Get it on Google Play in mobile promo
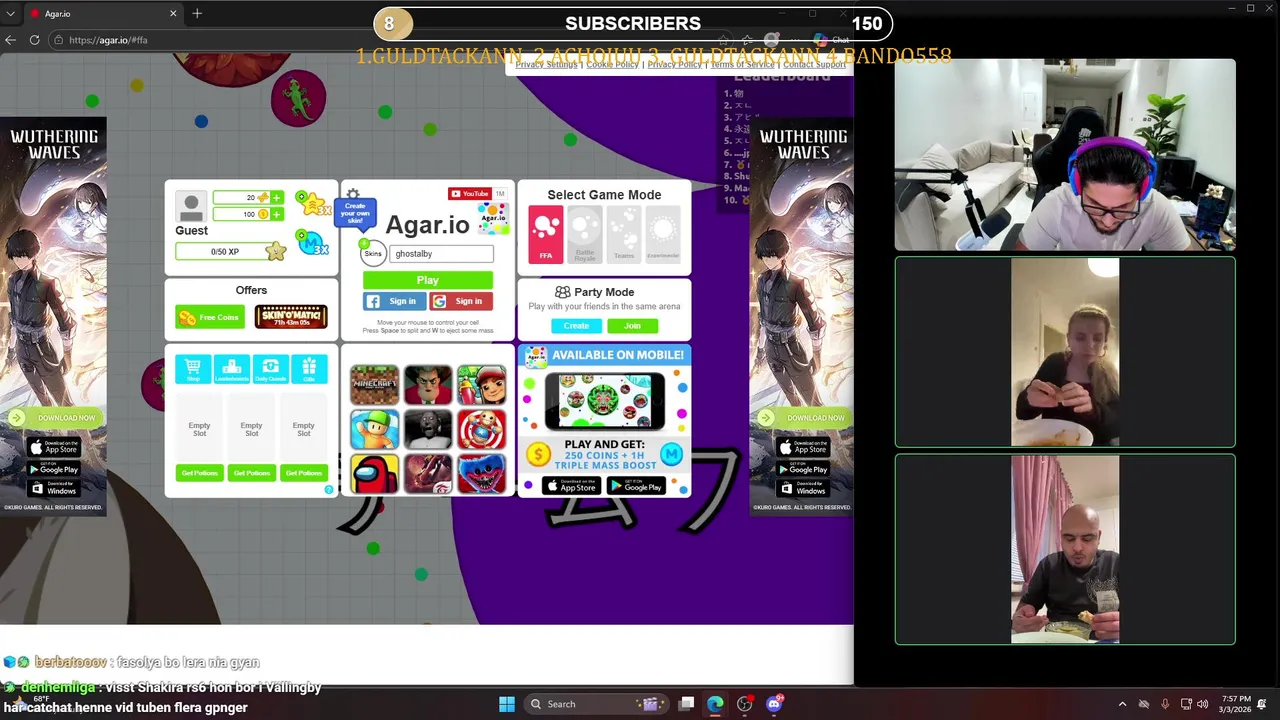 pyautogui.click(x=636, y=486)
